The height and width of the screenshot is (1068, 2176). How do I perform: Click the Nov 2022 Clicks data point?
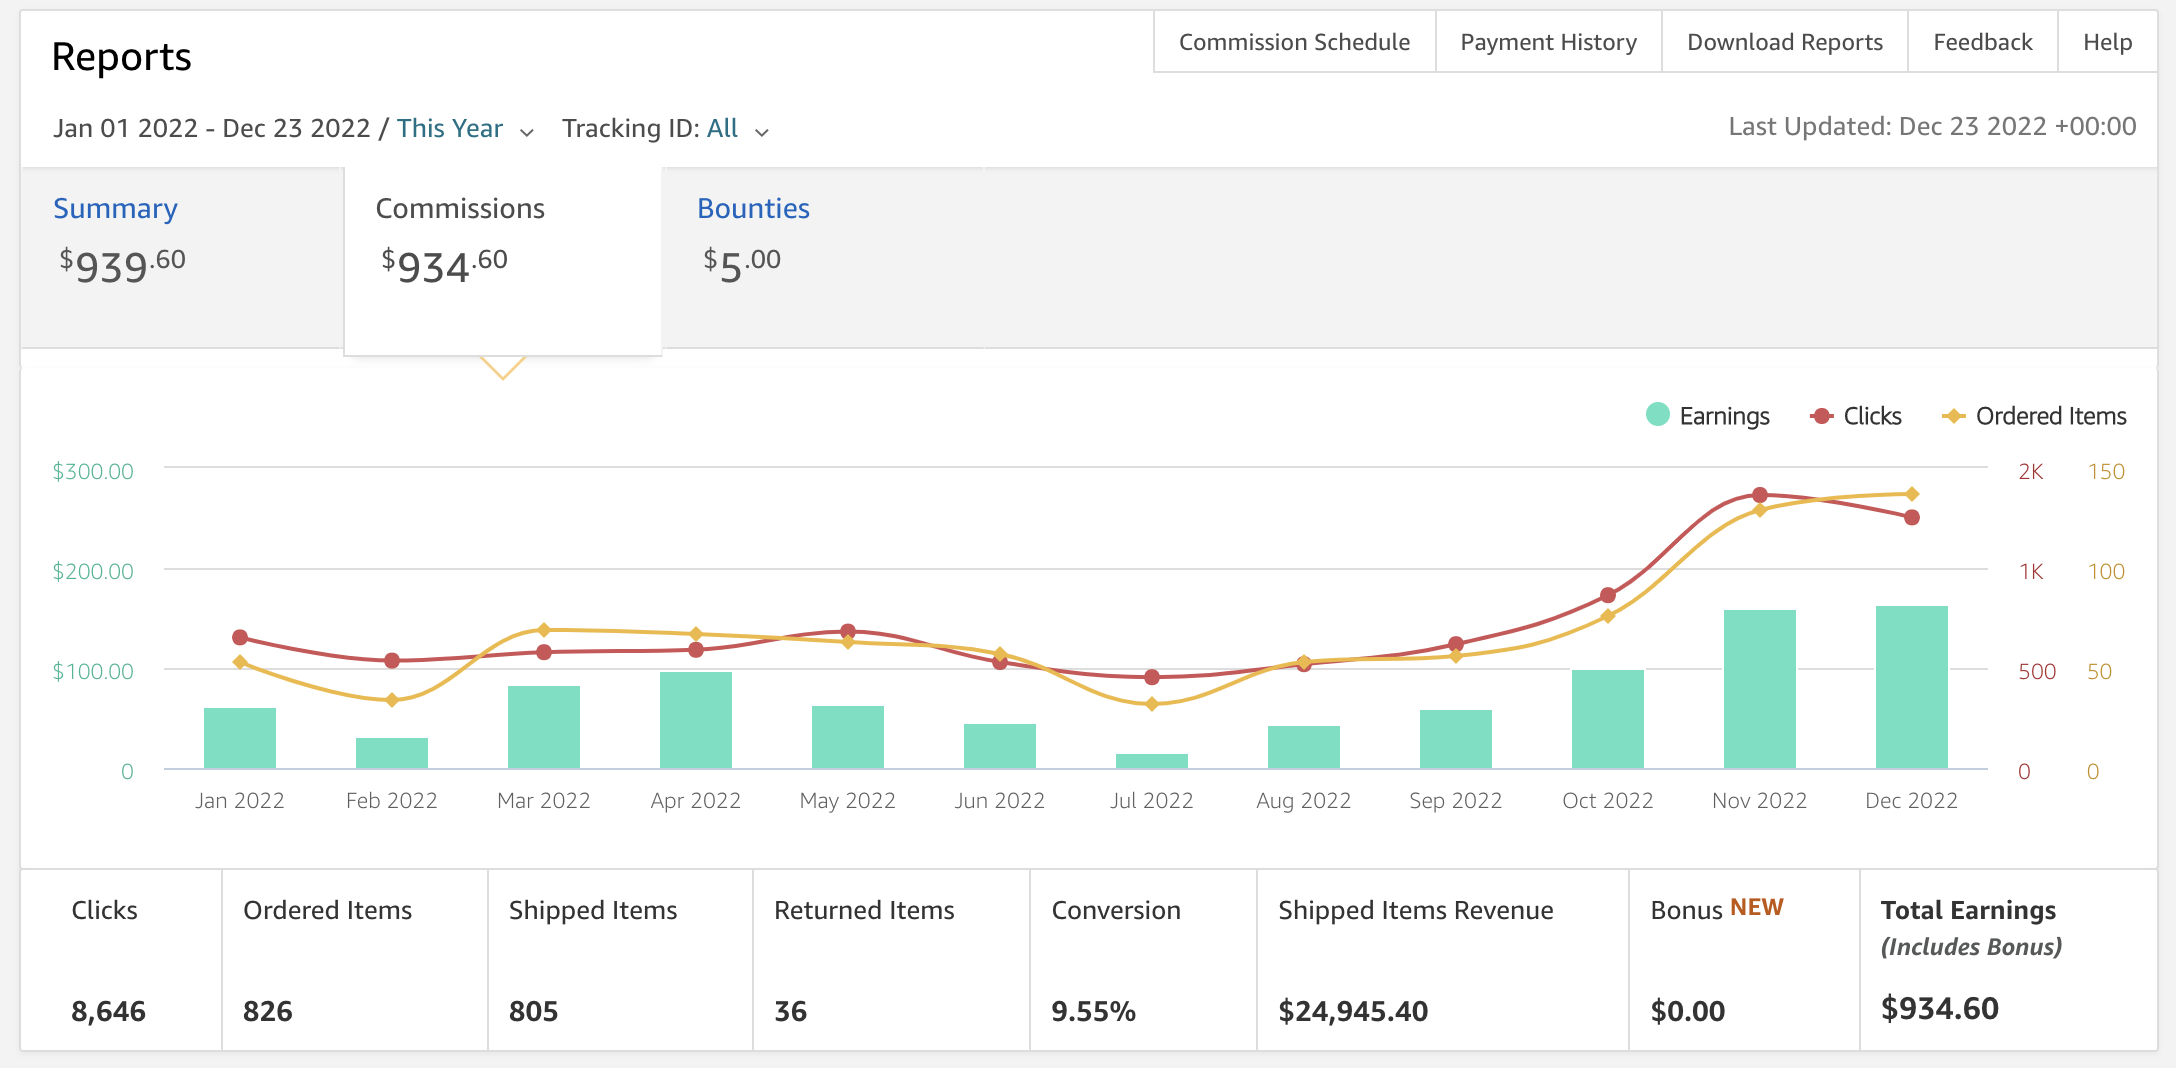tap(1760, 495)
